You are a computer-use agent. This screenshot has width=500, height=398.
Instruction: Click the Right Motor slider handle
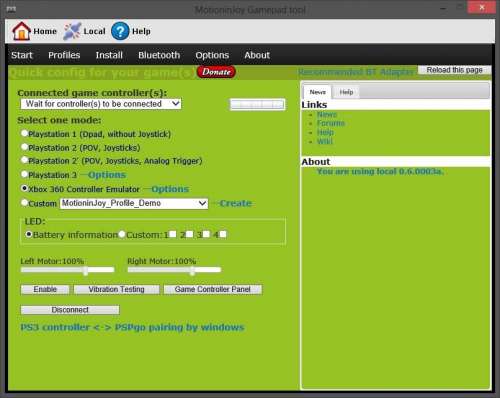click(x=192, y=270)
